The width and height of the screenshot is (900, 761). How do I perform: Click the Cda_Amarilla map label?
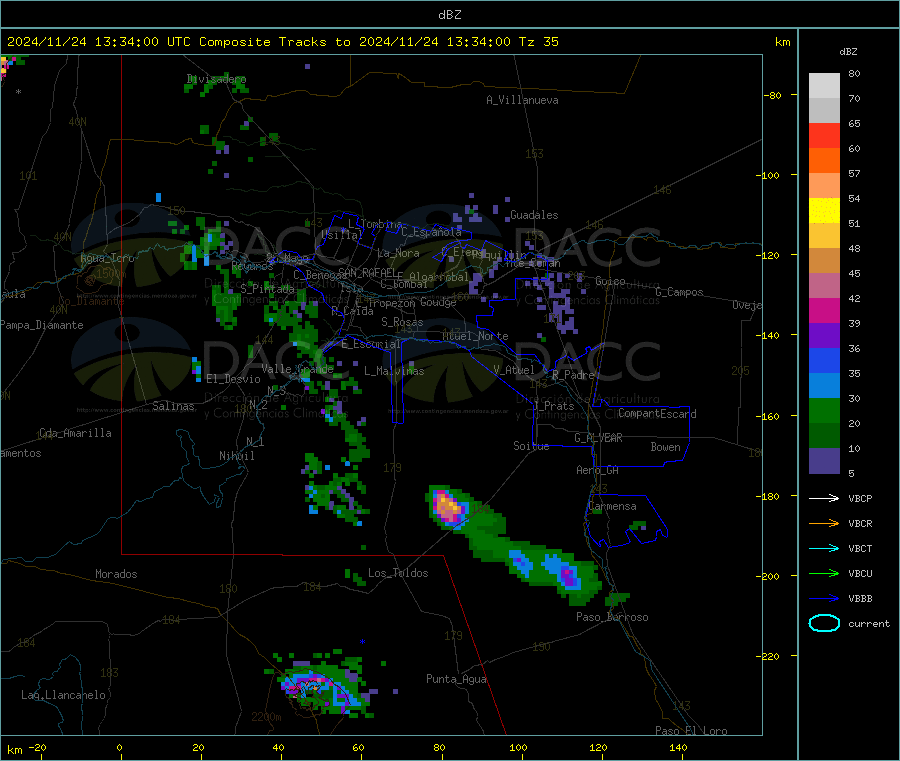tap(75, 433)
